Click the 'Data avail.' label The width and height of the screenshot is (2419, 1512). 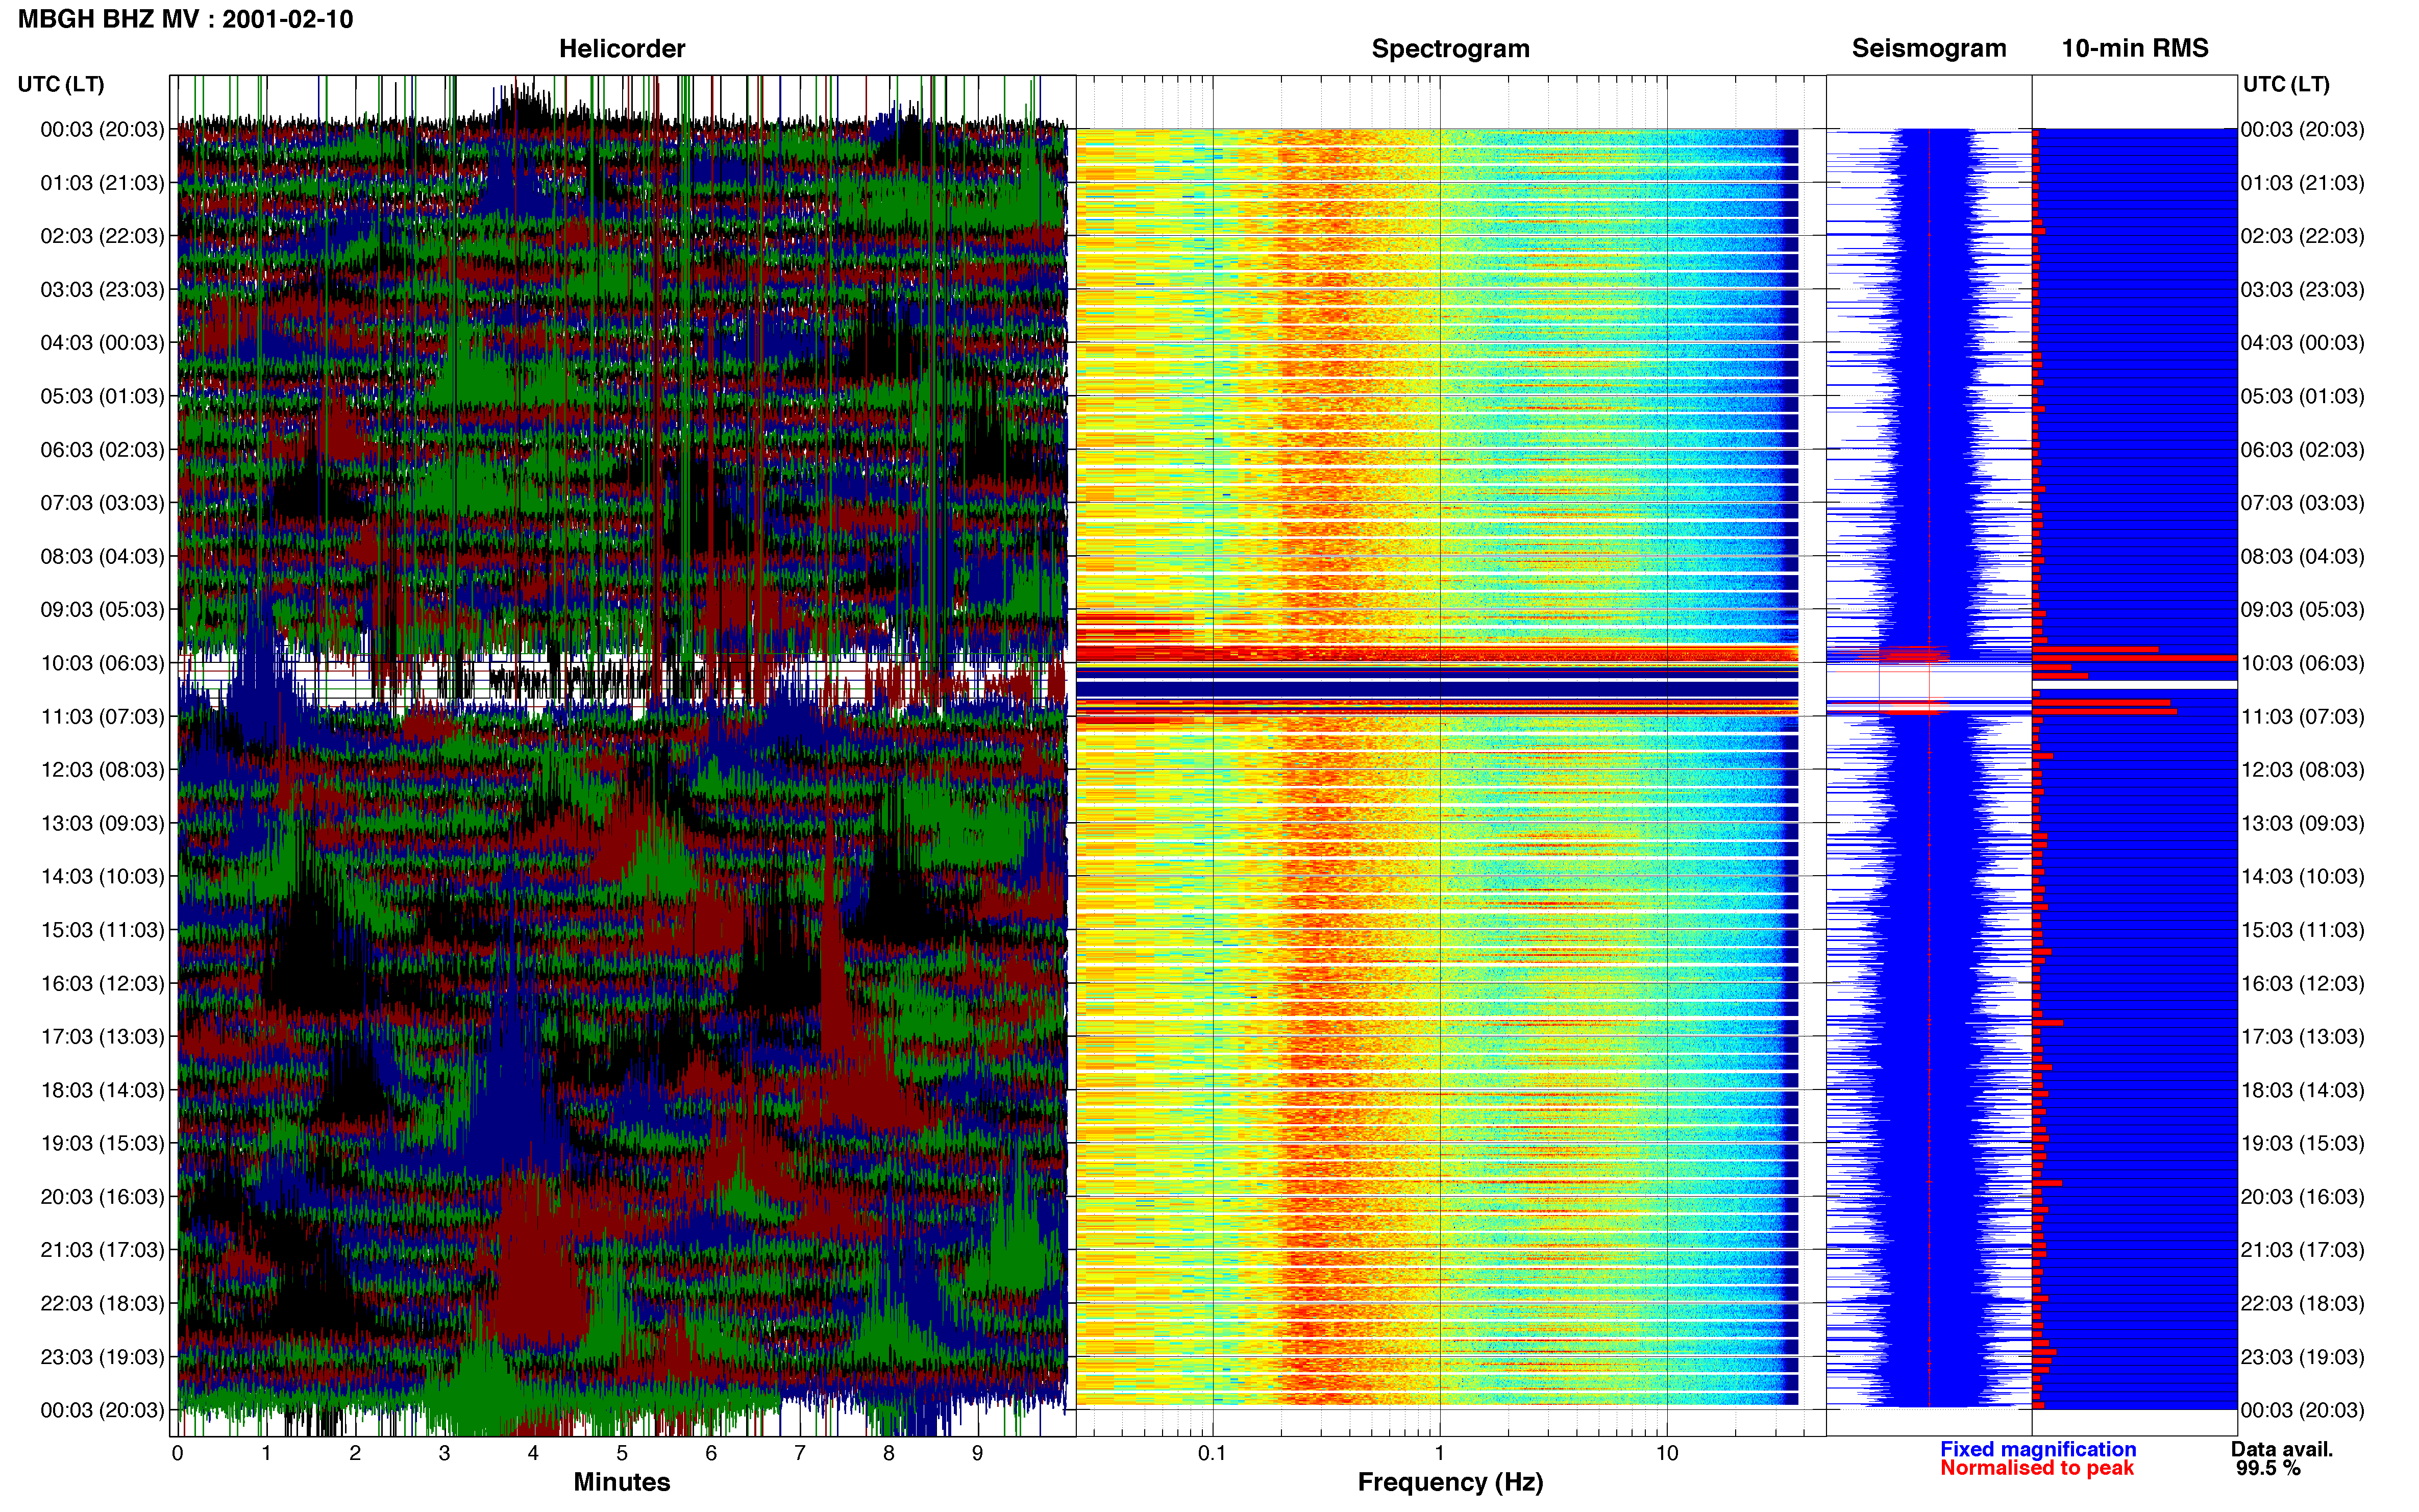pyautogui.click(x=2282, y=1449)
